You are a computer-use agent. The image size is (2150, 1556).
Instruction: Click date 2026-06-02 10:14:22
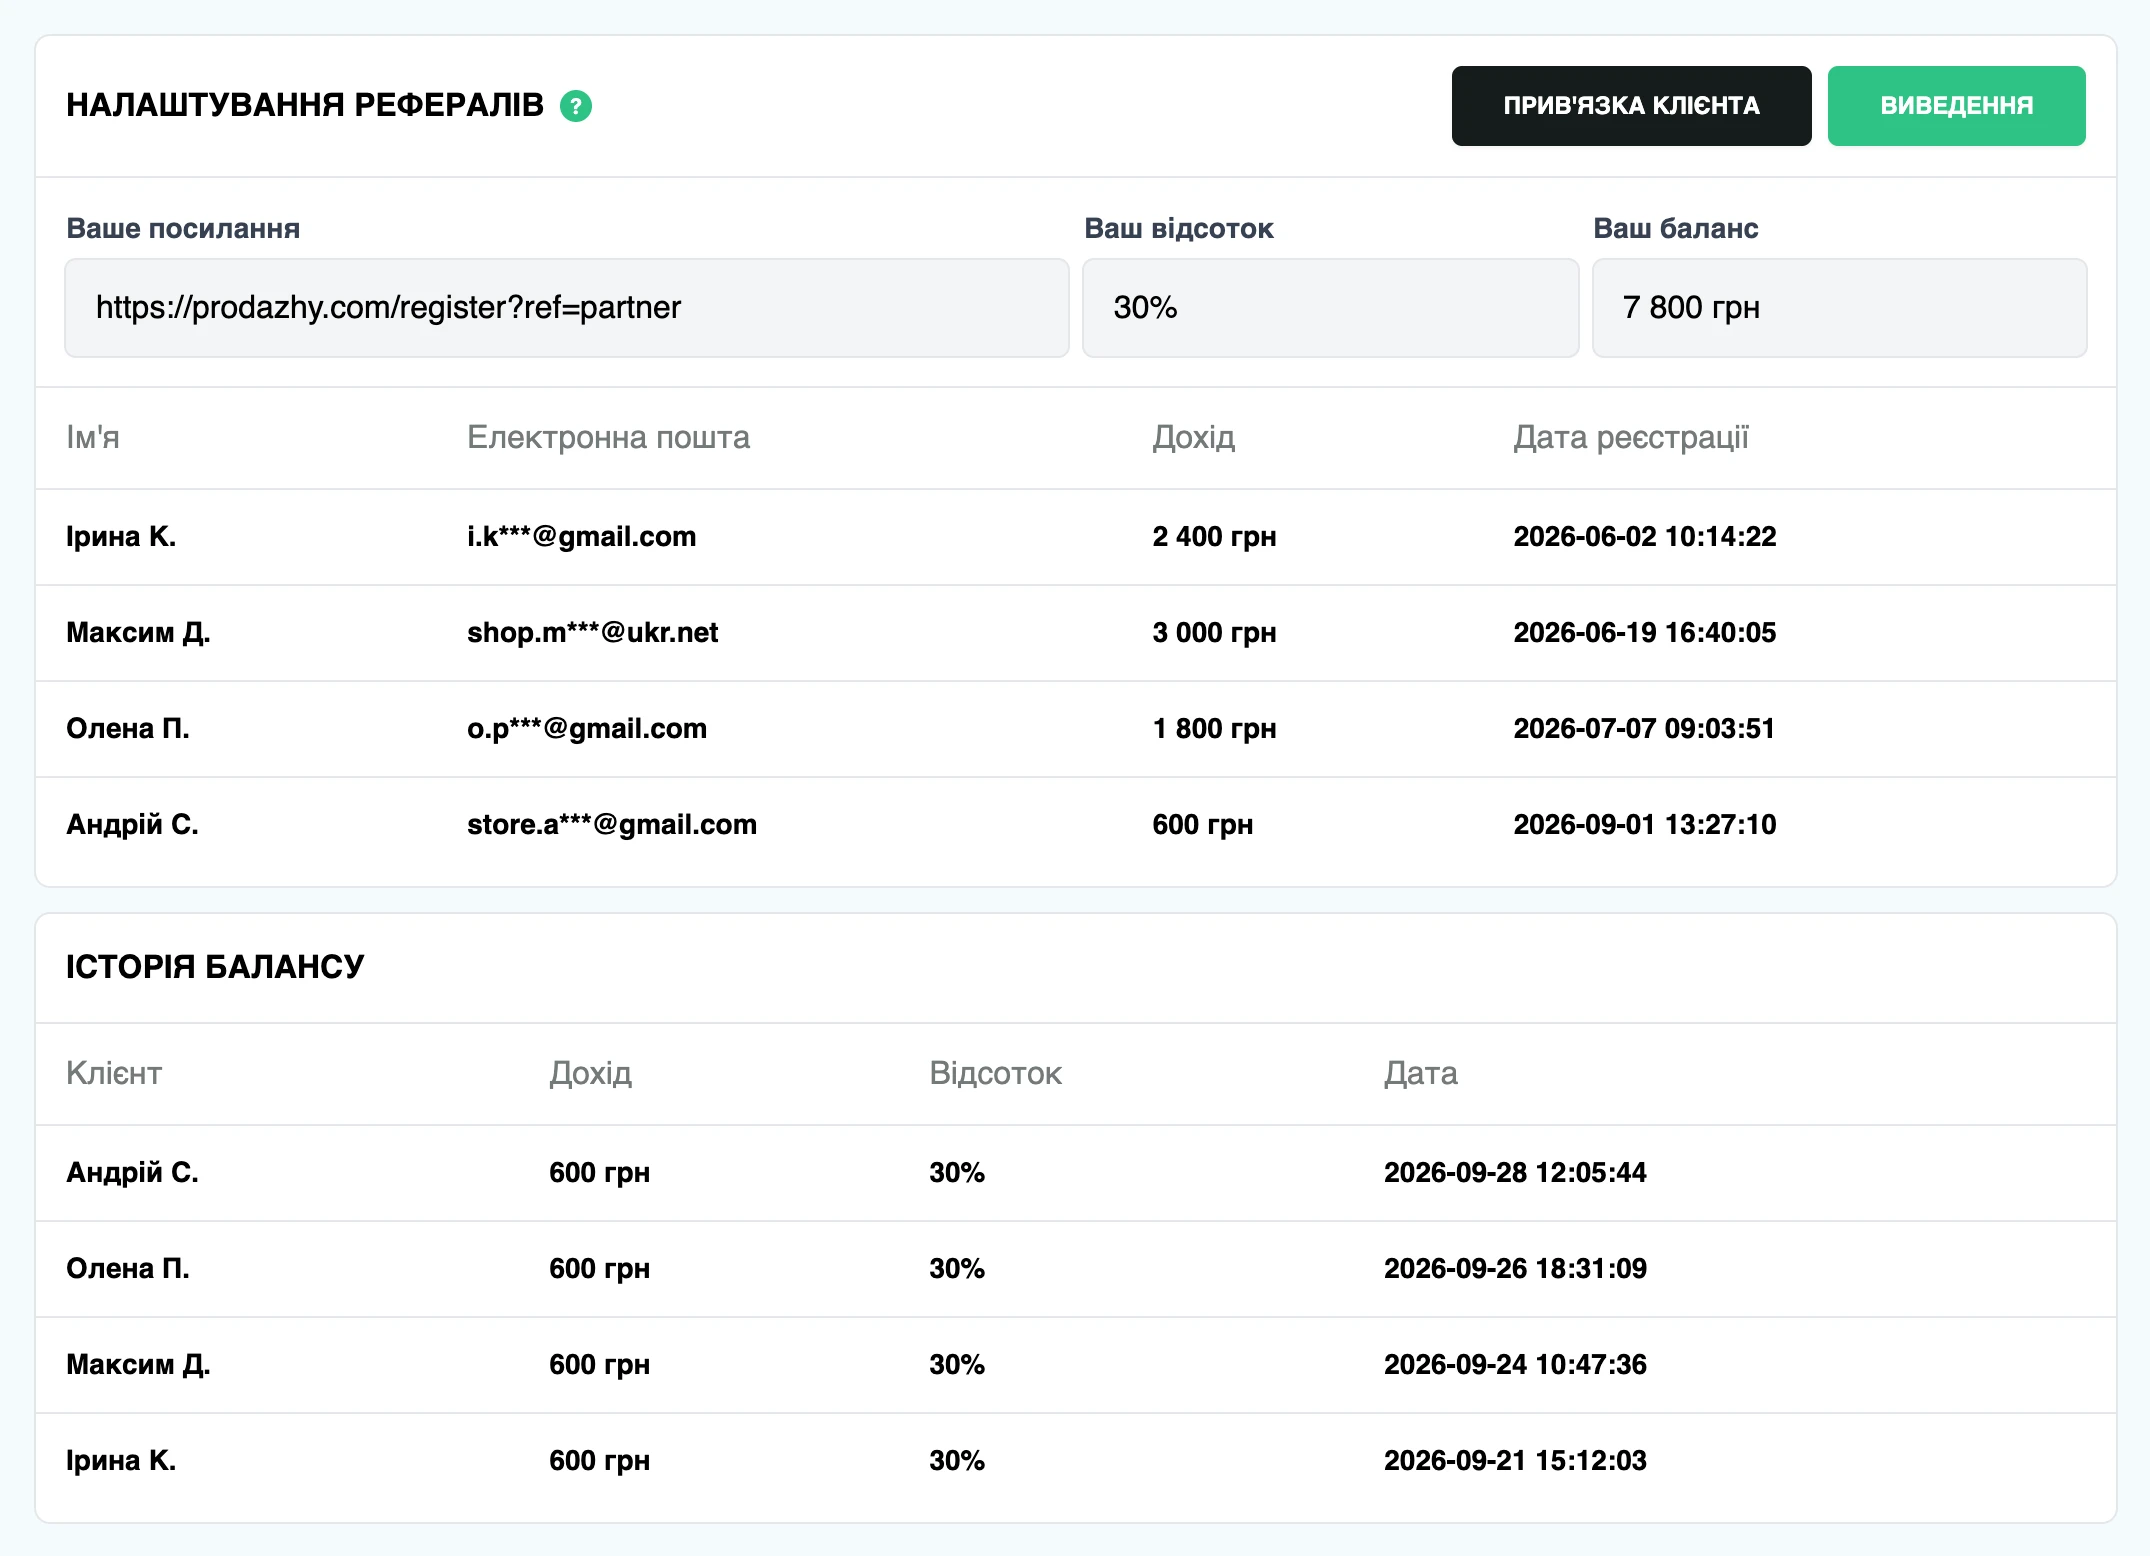coord(1645,537)
